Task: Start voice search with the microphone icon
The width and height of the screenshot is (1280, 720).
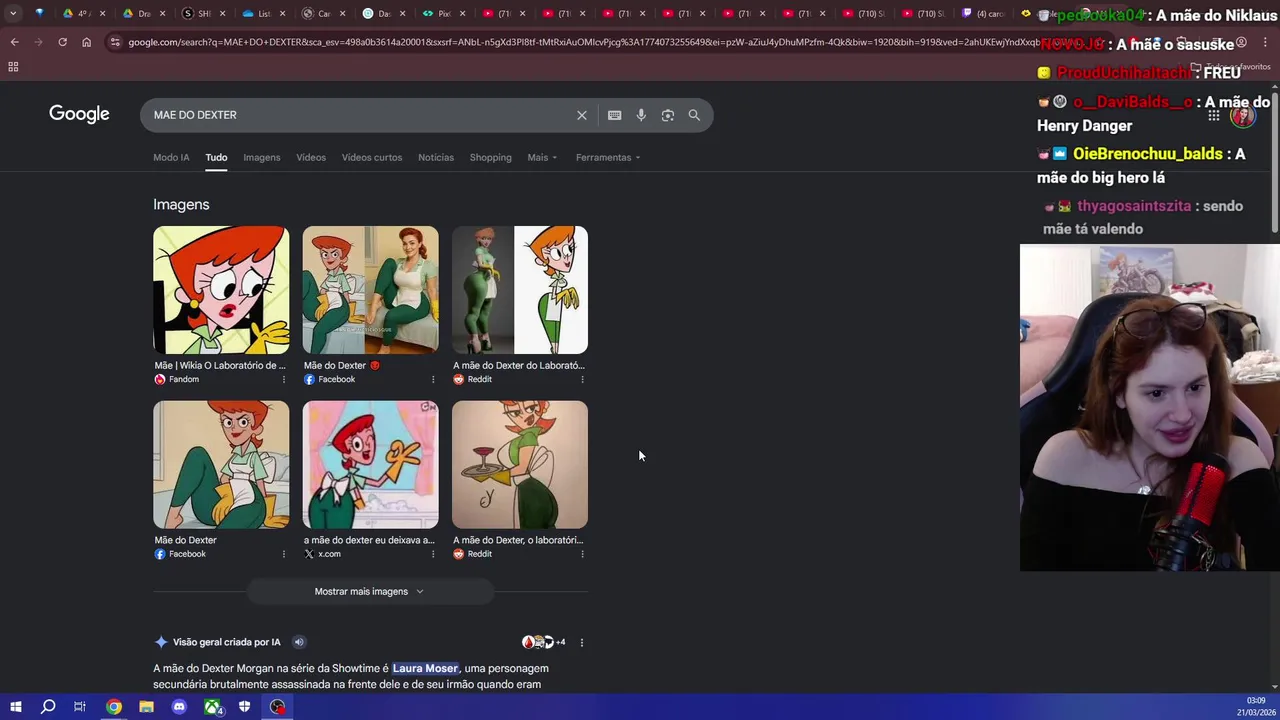Action: [x=641, y=115]
